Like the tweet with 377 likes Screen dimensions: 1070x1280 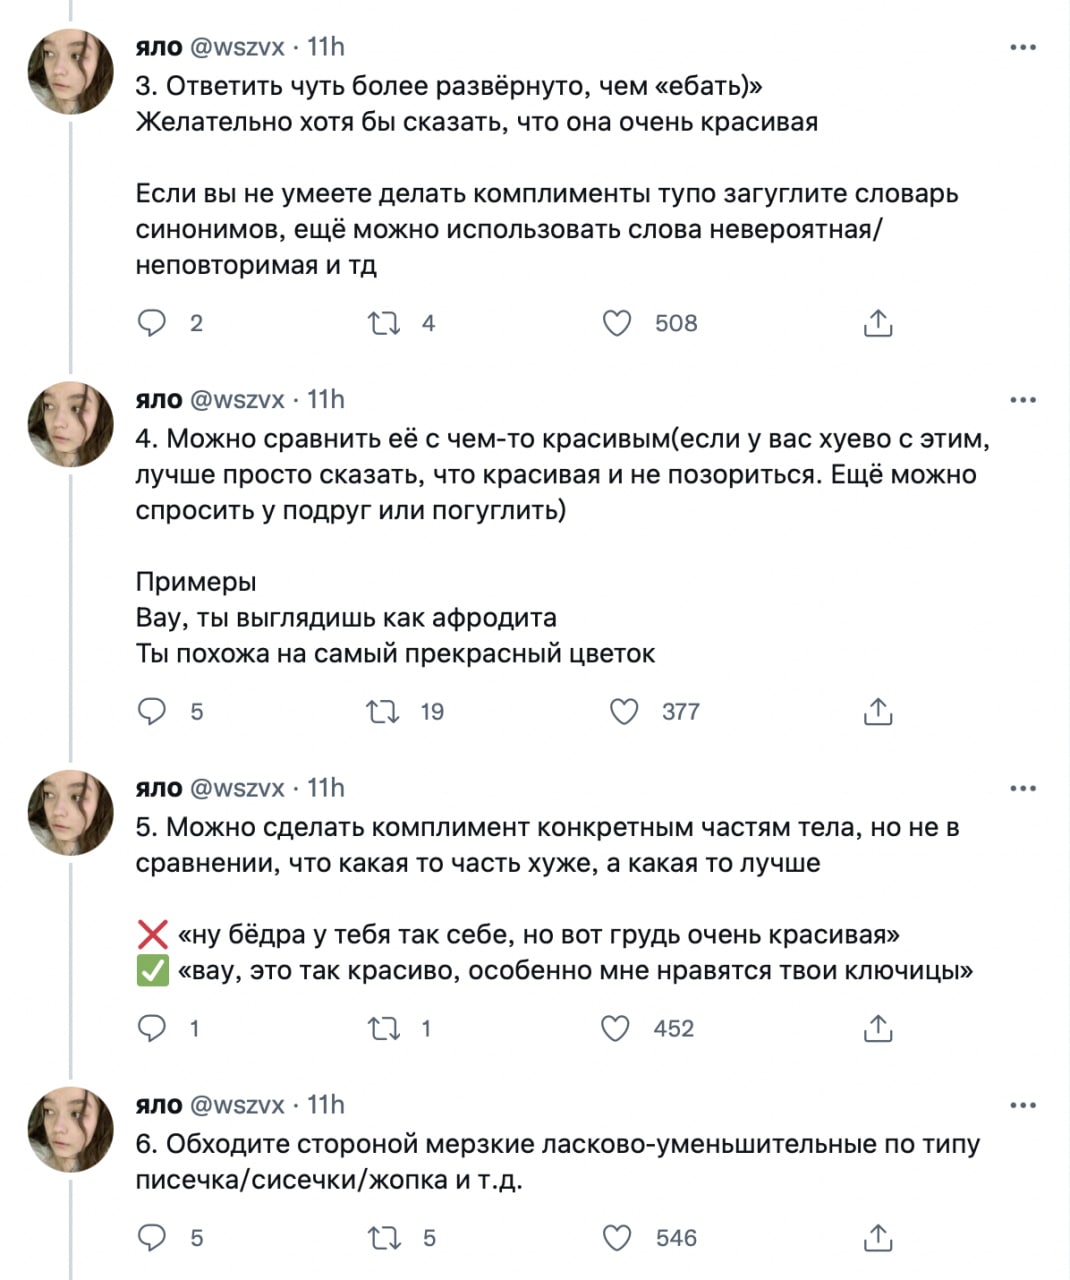click(x=624, y=711)
